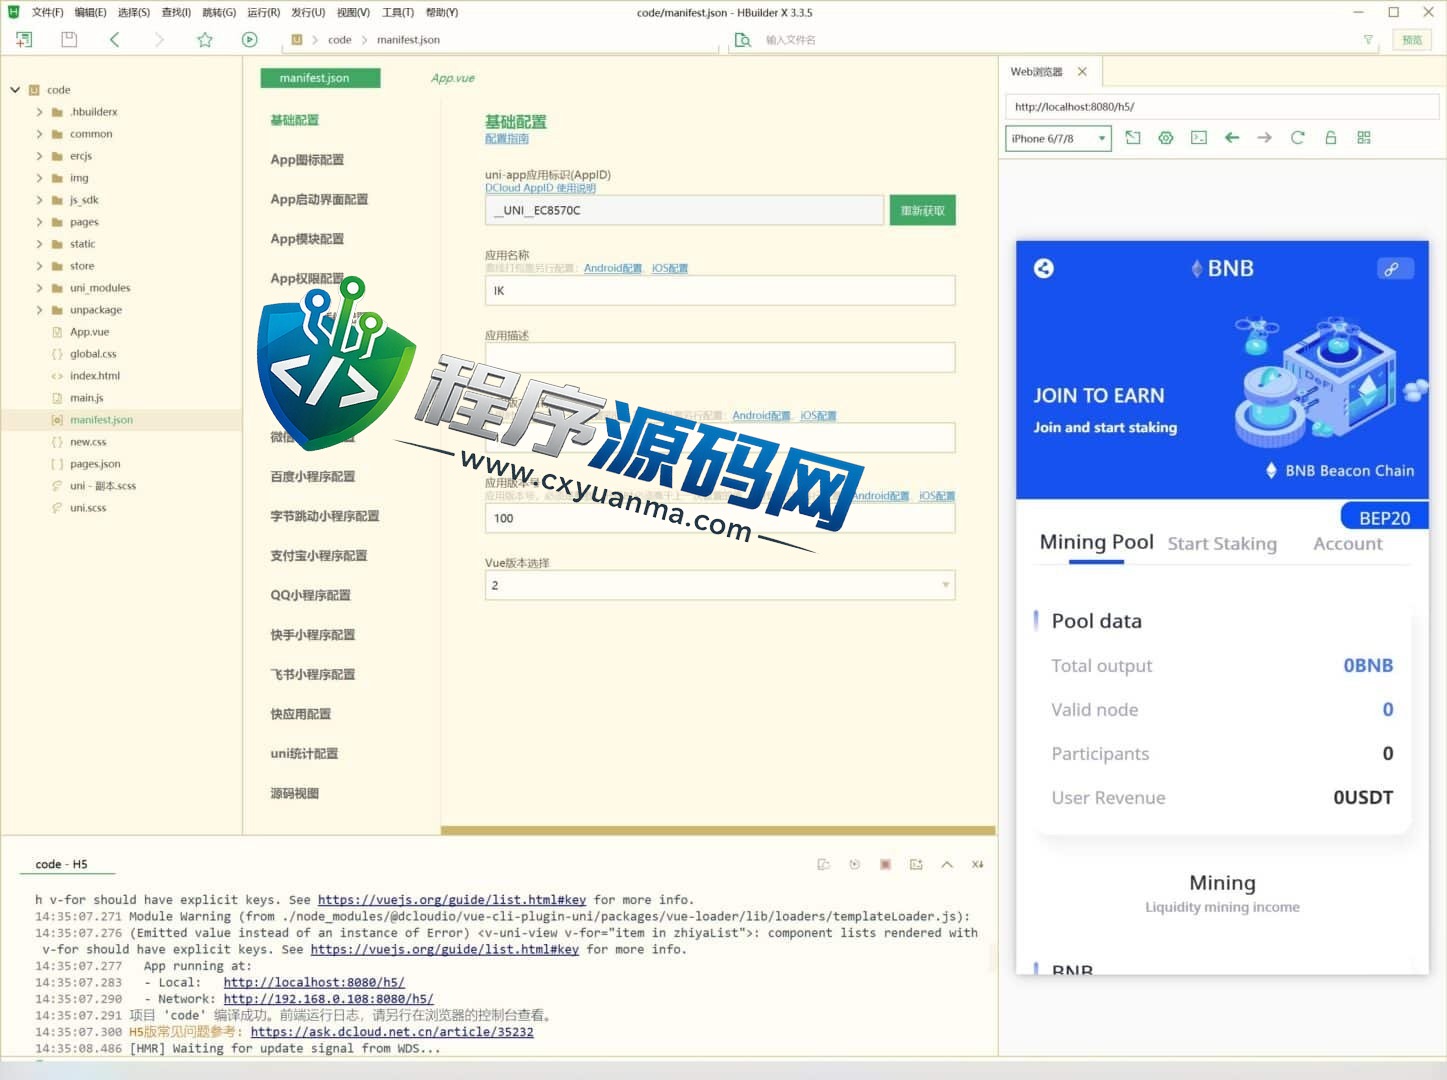This screenshot has width=1447, height=1080.
Task: Click the lock icon in browser toolbar
Action: pyautogui.click(x=1331, y=138)
